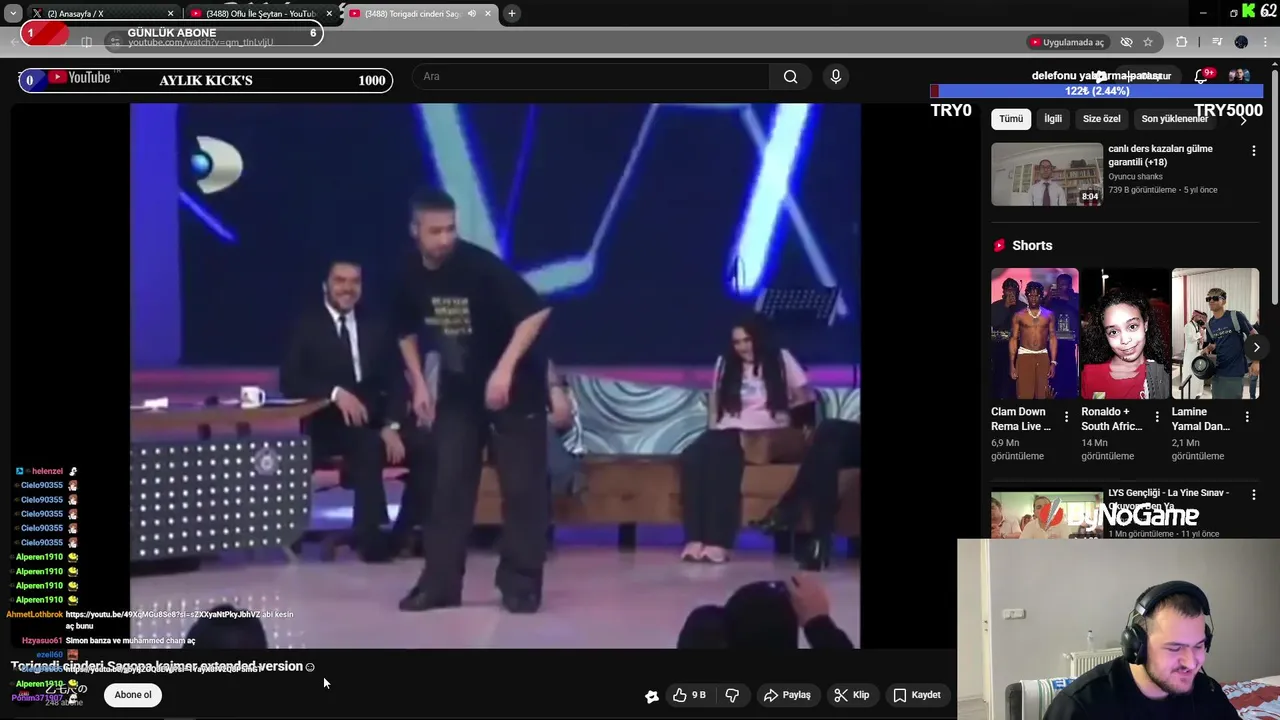Open options for LYS Gençliği video
This screenshot has width=1280, height=720.
1254,494
